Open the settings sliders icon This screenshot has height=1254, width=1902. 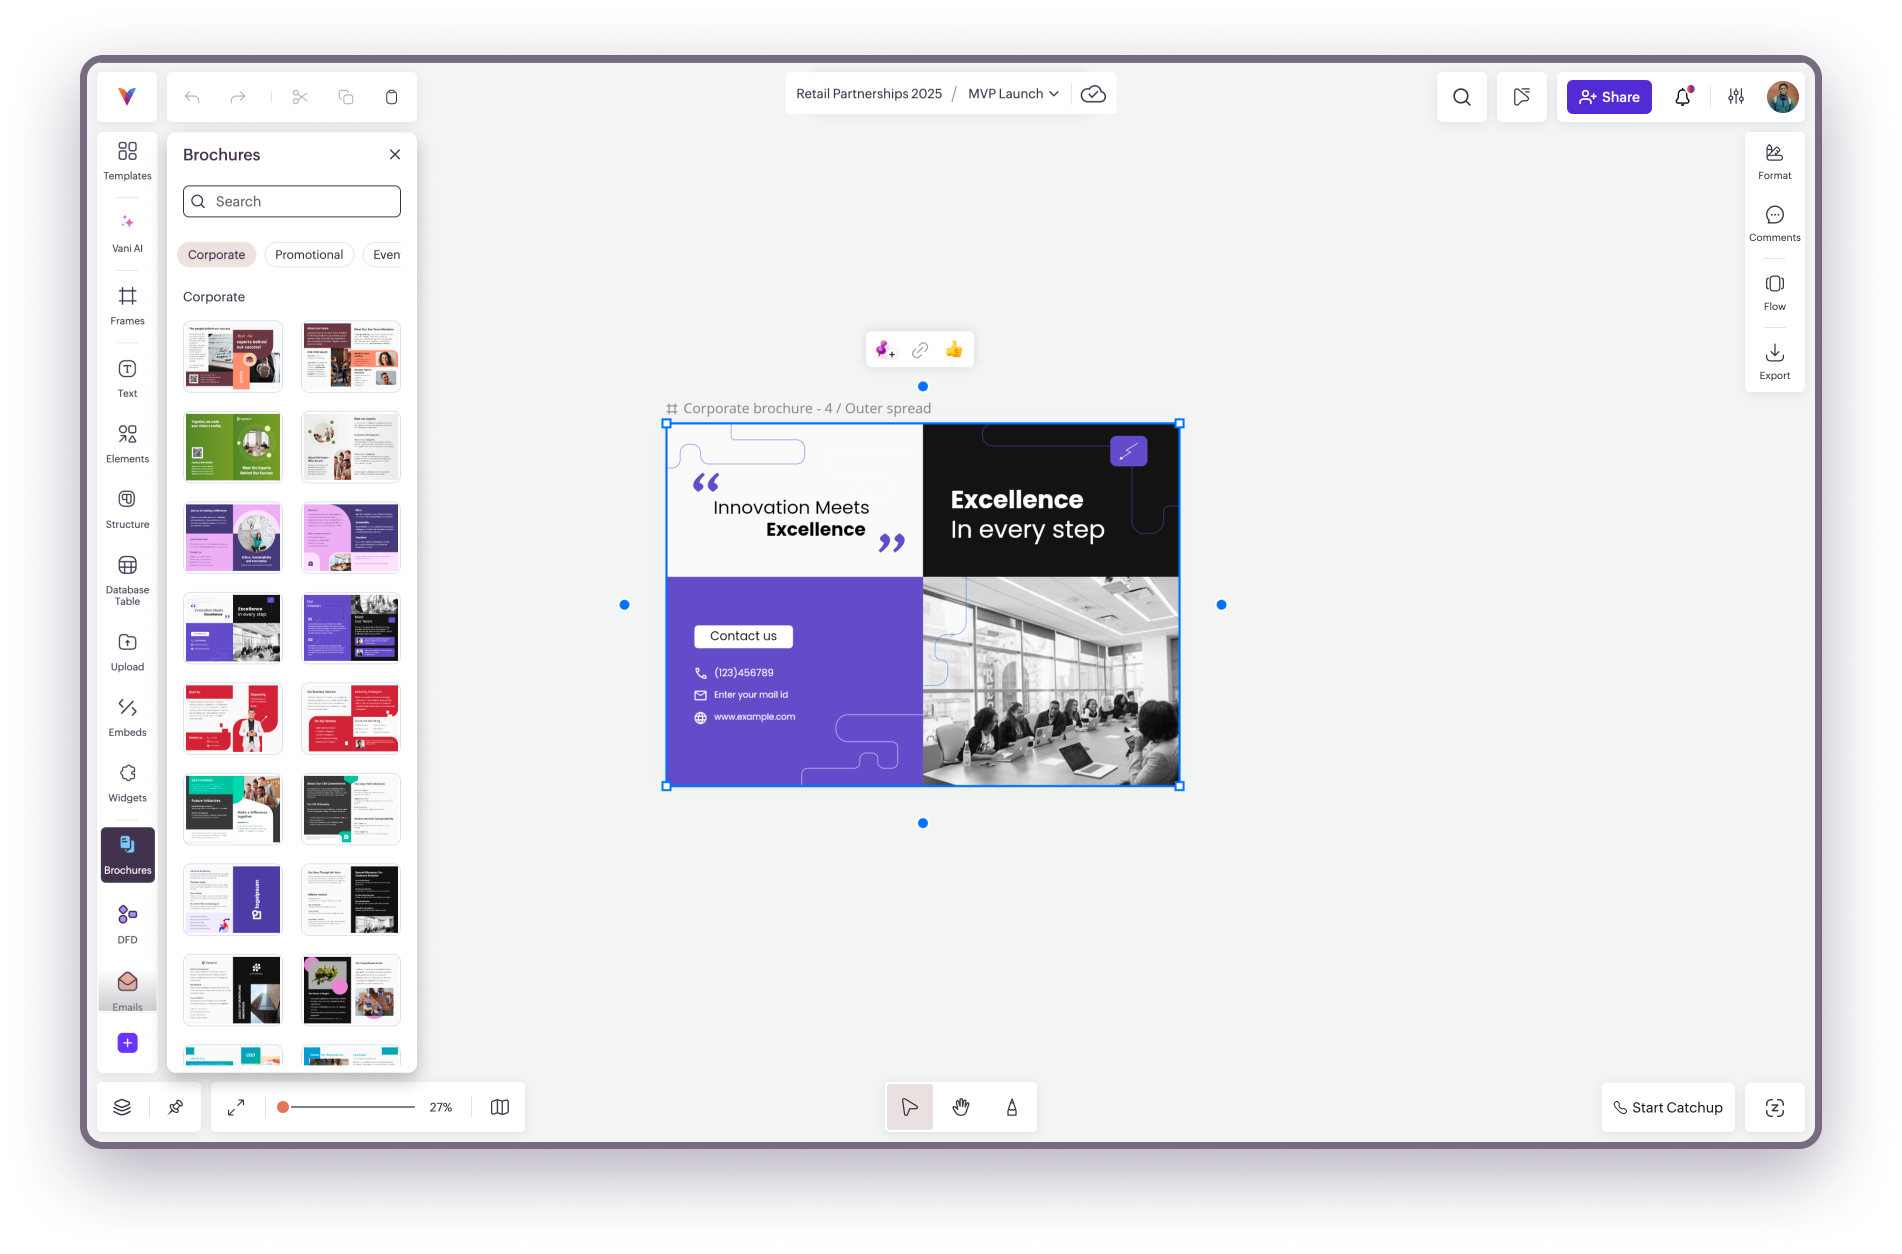click(x=1736, y=97)
